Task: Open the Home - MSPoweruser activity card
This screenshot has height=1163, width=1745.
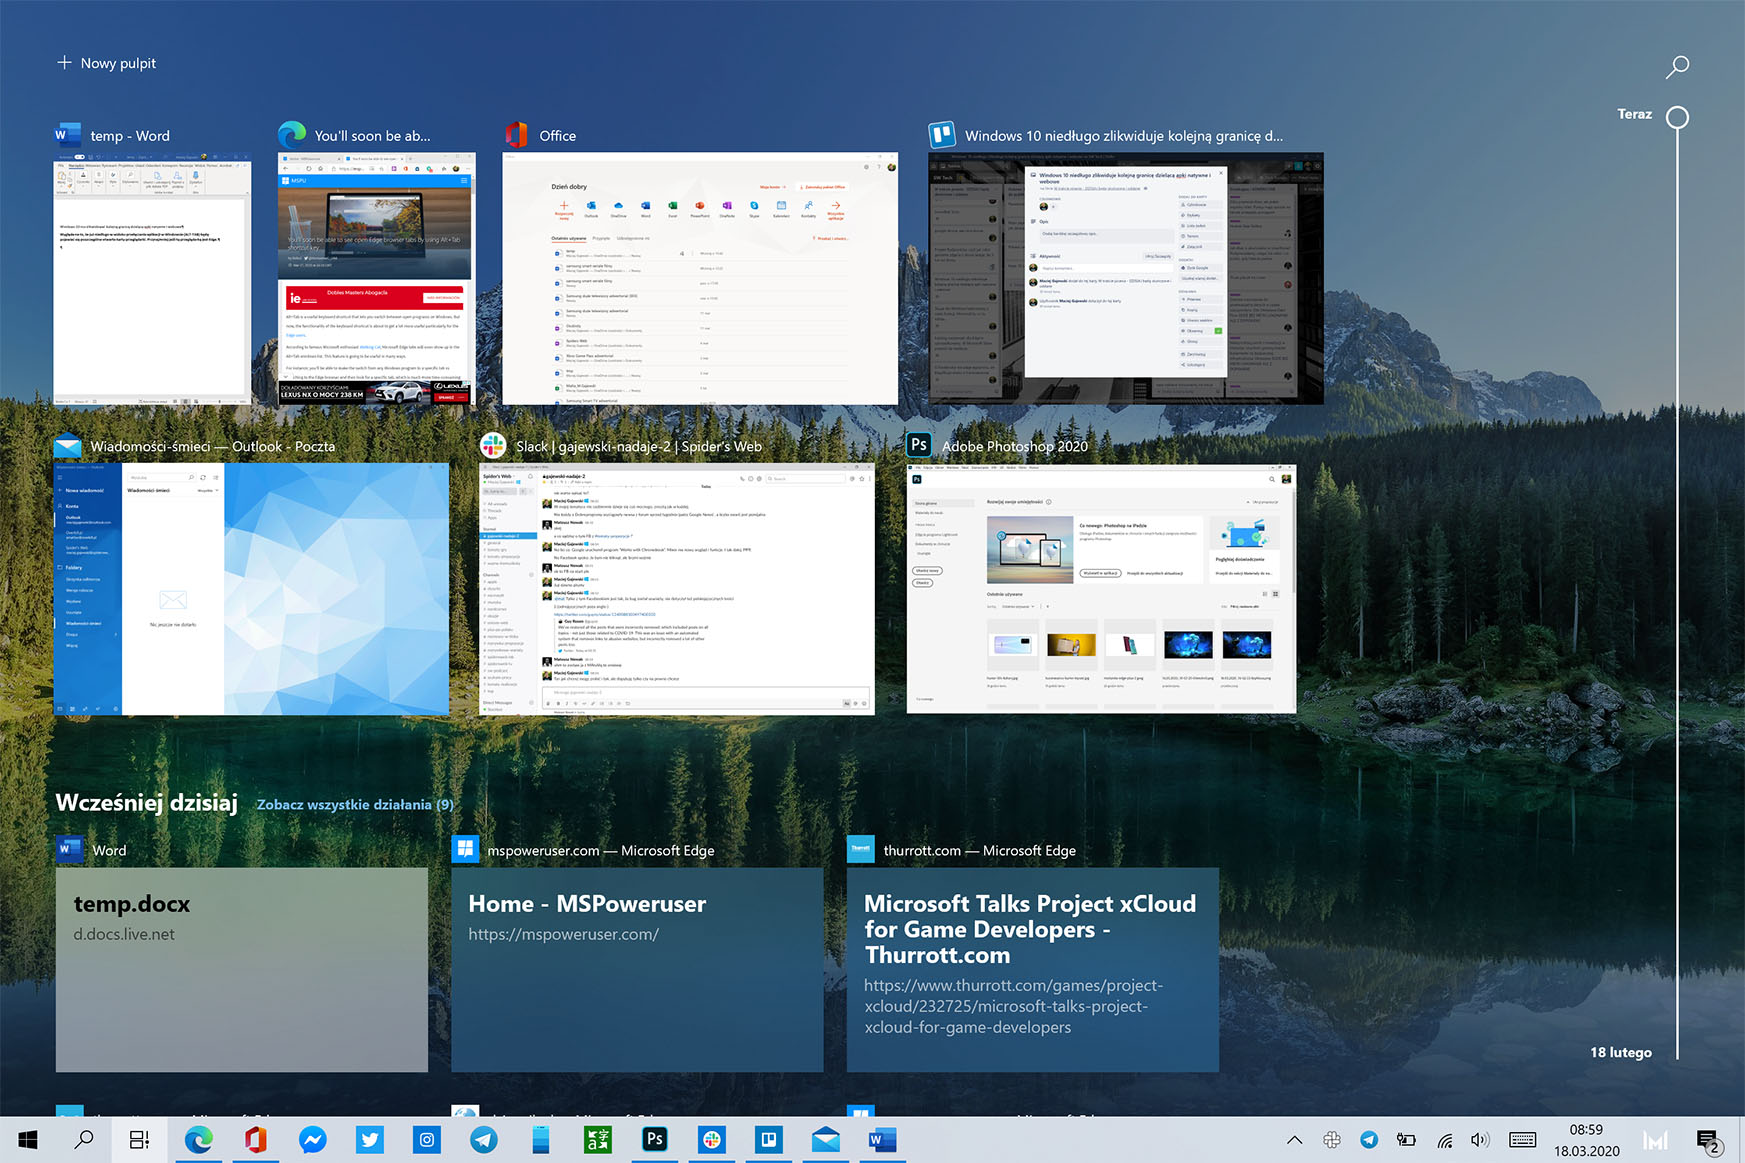Action: (x=637, y=969)
